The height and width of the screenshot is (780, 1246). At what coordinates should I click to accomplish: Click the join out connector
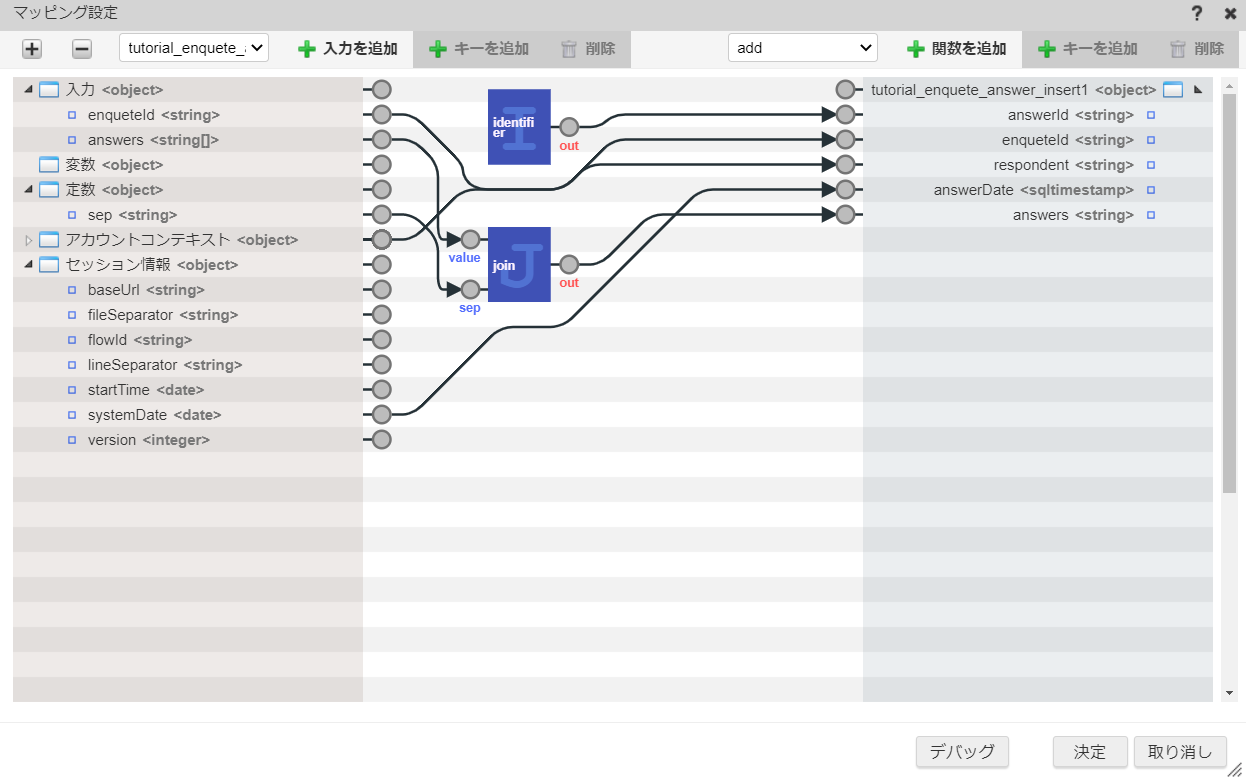569,265
